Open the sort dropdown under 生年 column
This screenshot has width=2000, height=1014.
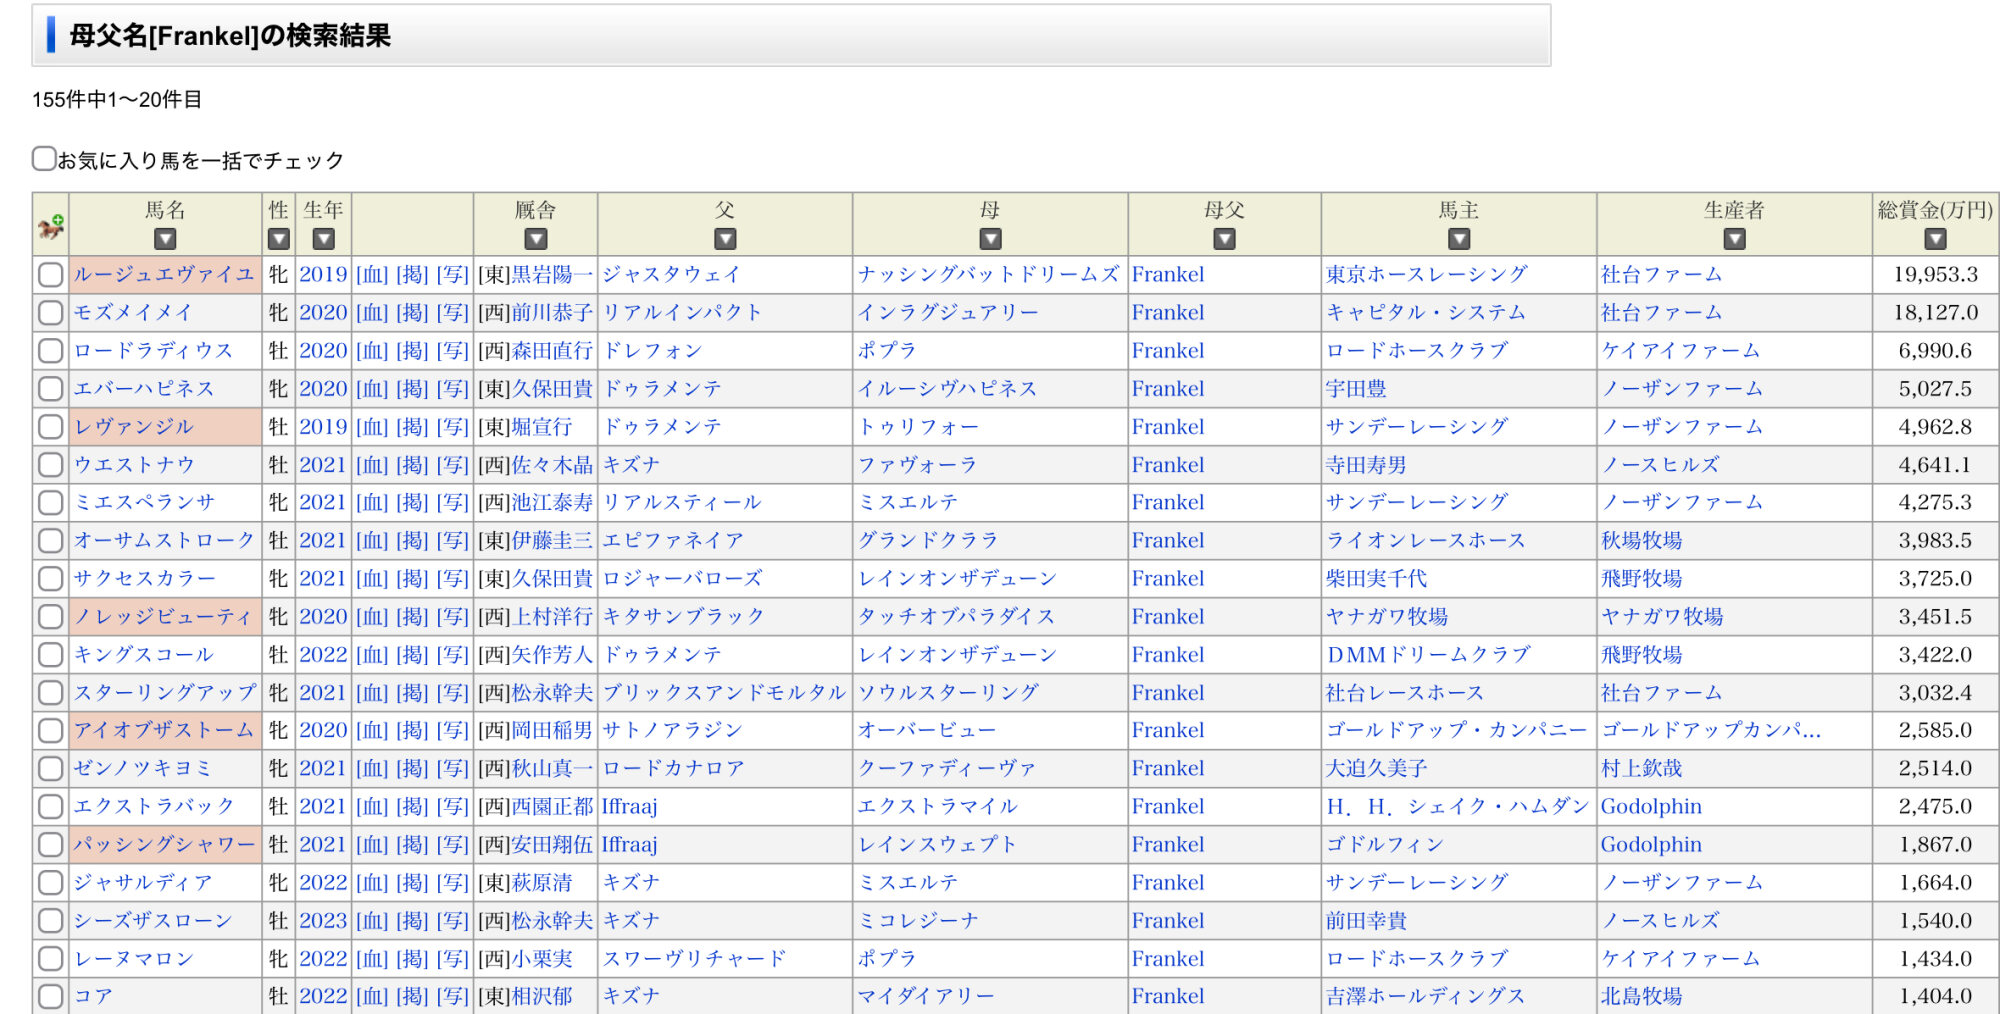click(323, 239)
